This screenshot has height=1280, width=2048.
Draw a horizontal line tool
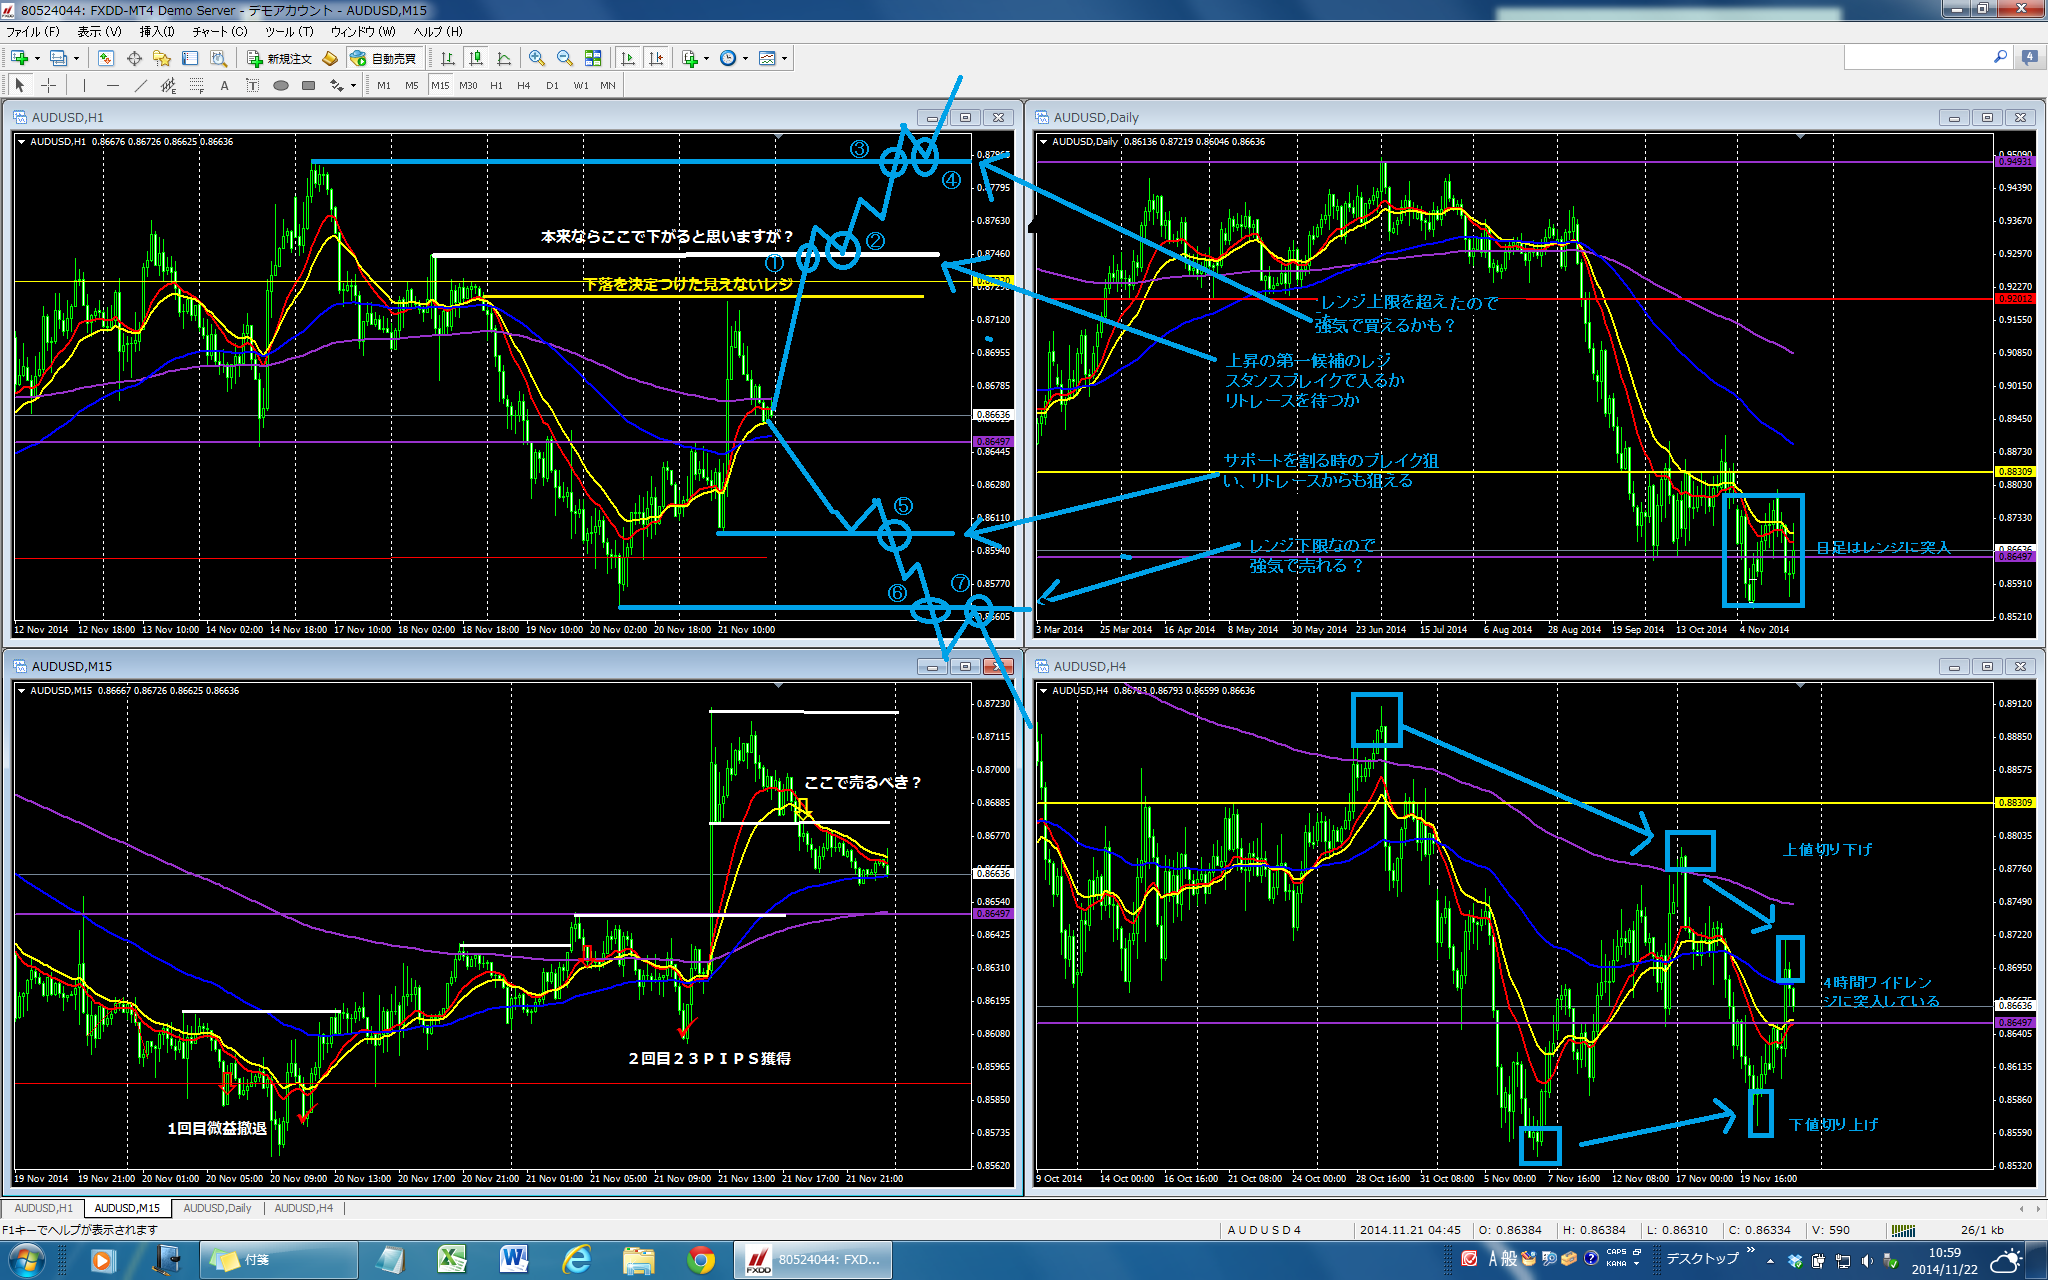pos(113,85)
